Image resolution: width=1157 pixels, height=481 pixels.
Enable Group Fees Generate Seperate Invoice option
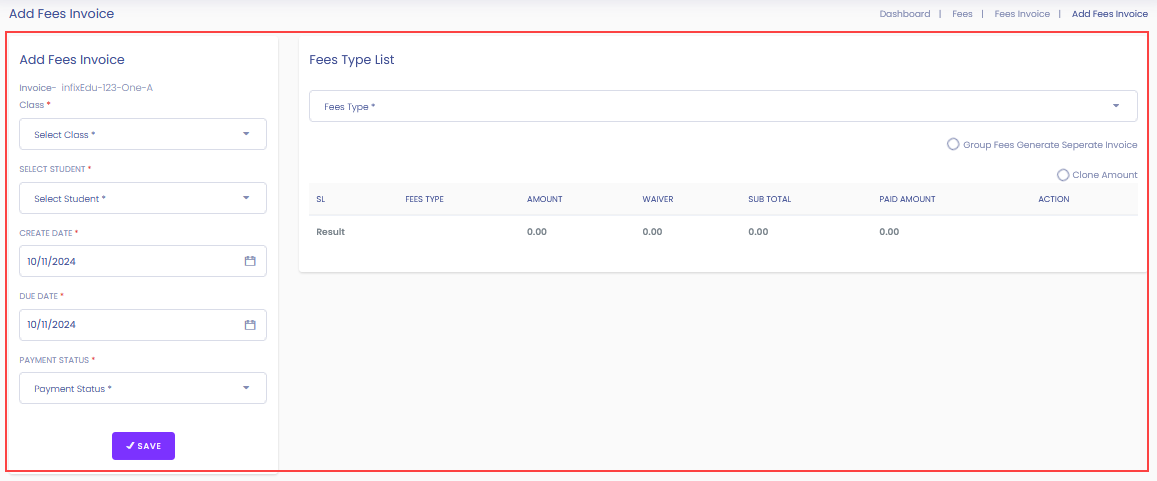(953, 145)
